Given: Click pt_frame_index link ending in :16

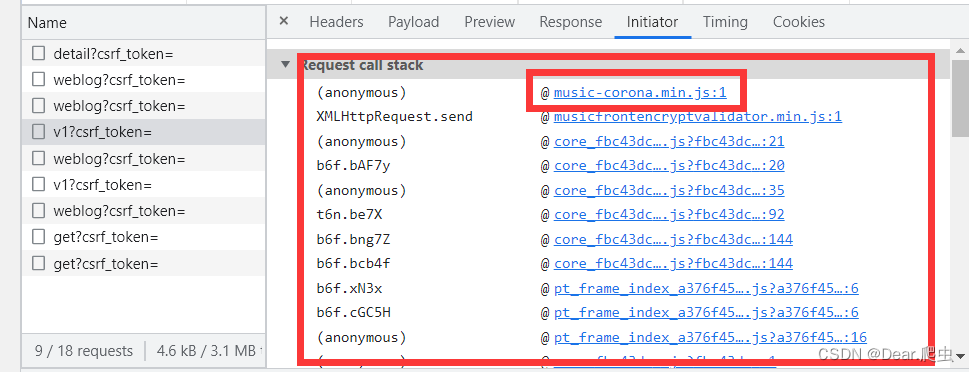Looking at the screenshot, I should pos(710,337).
